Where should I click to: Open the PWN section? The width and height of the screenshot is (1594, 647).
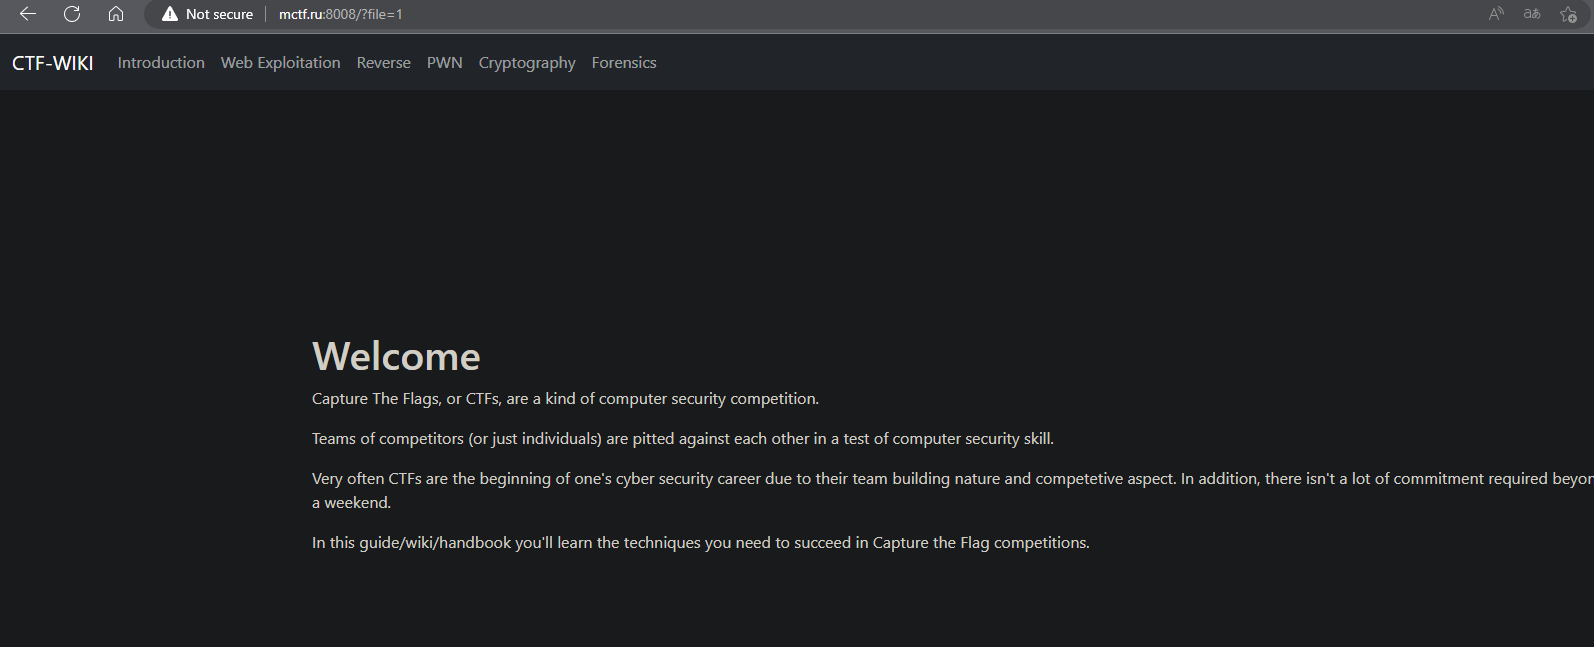(445, 63)
